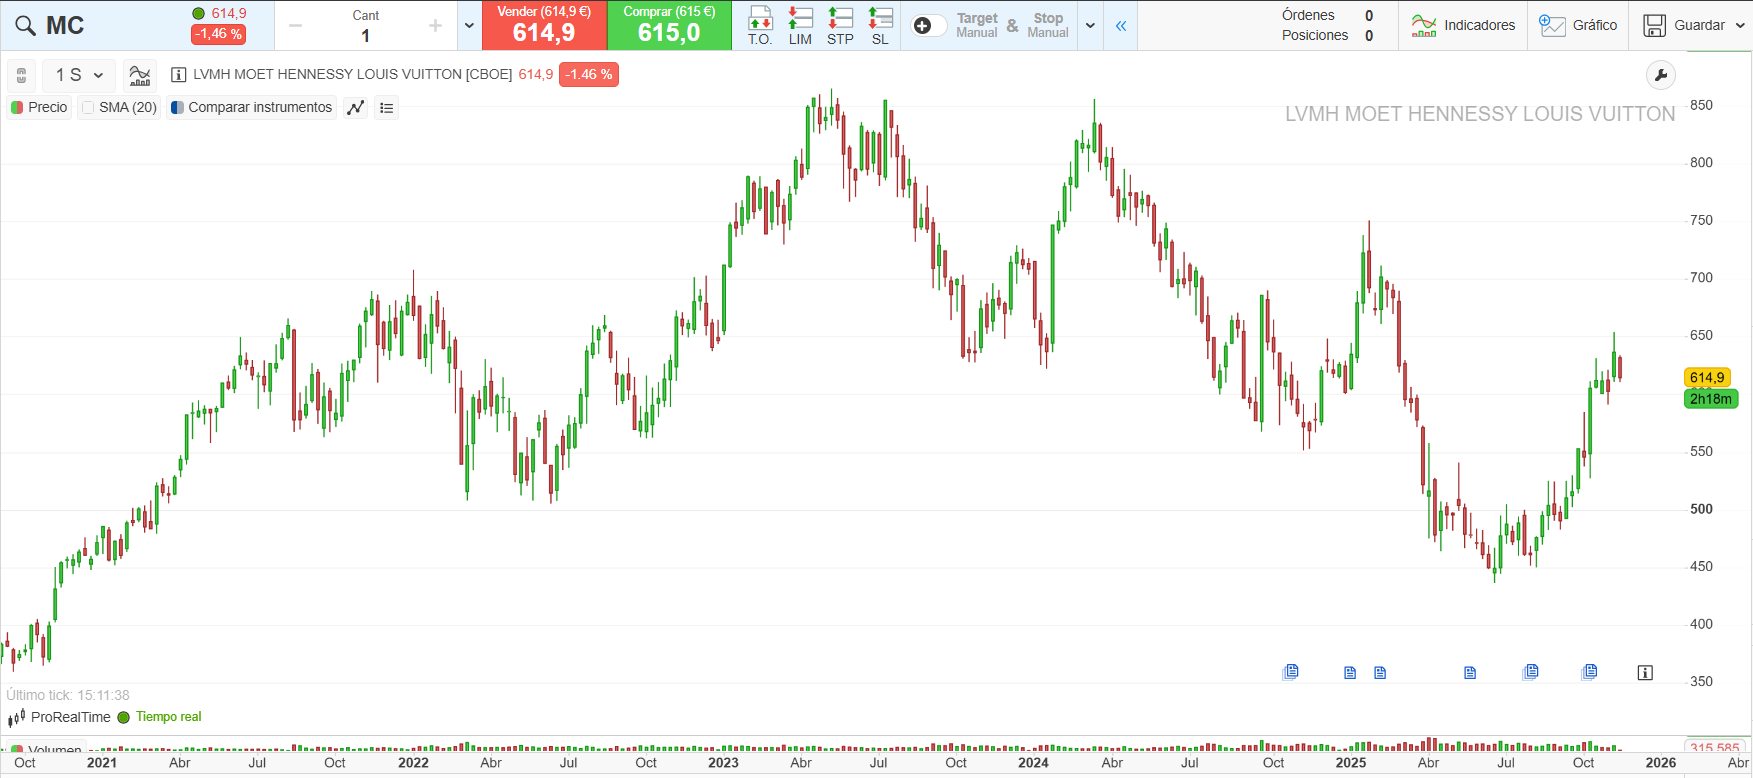Select the STP stop order icon

[x=840, y=26]
